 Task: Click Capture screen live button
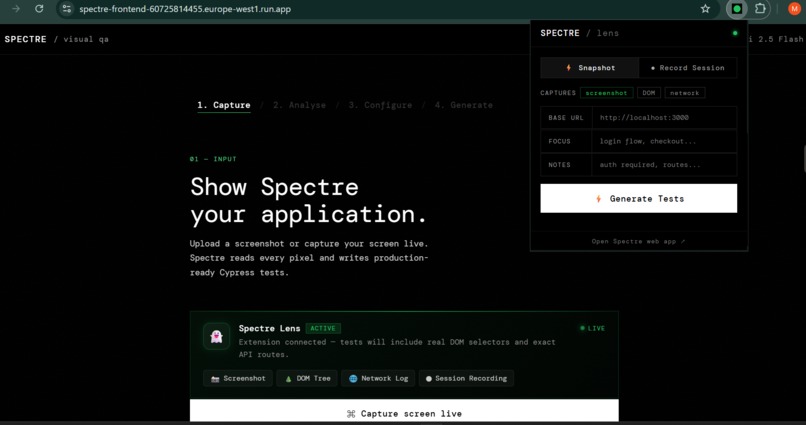404,411
